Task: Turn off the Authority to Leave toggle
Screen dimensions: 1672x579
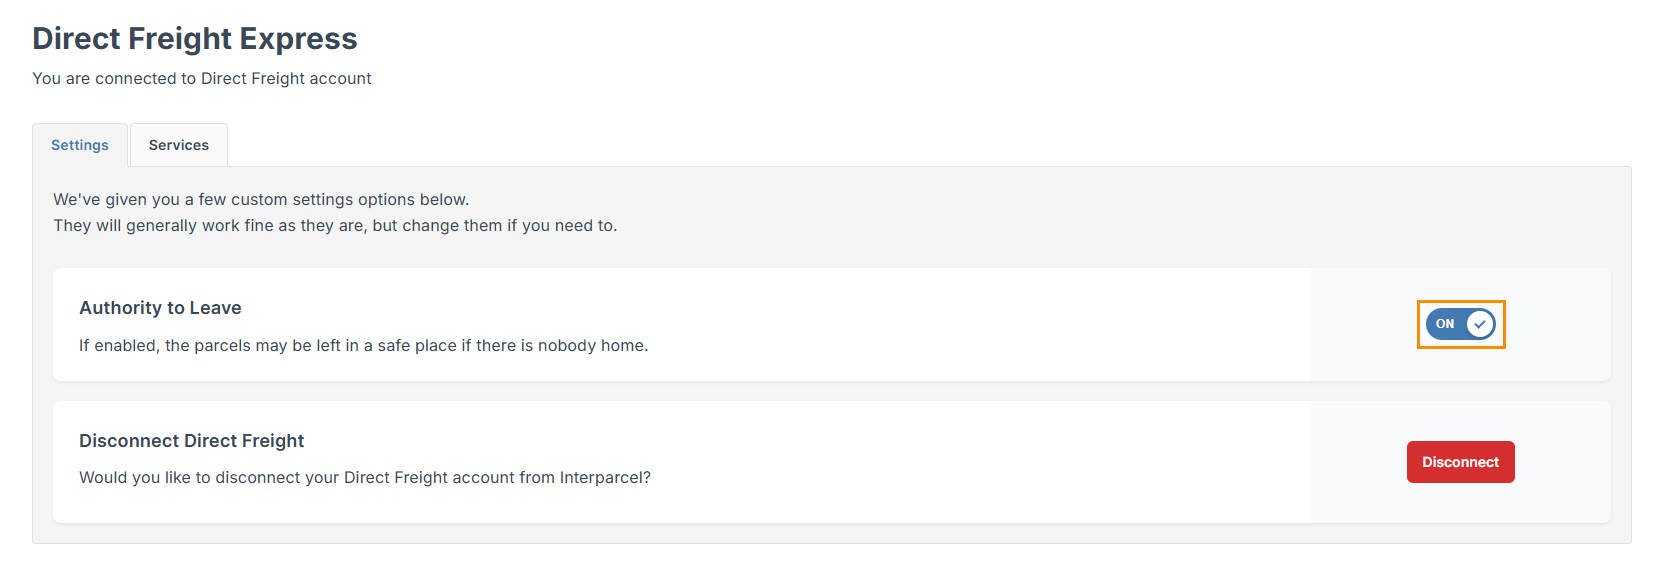Action: (1460, 324)
